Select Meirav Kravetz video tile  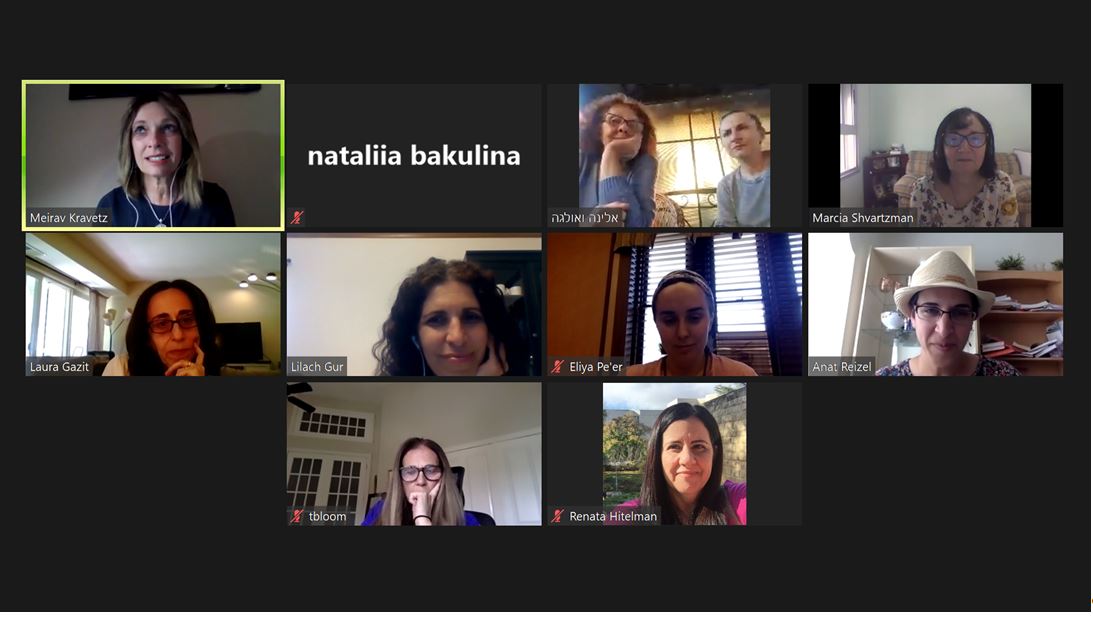point(153,155)
